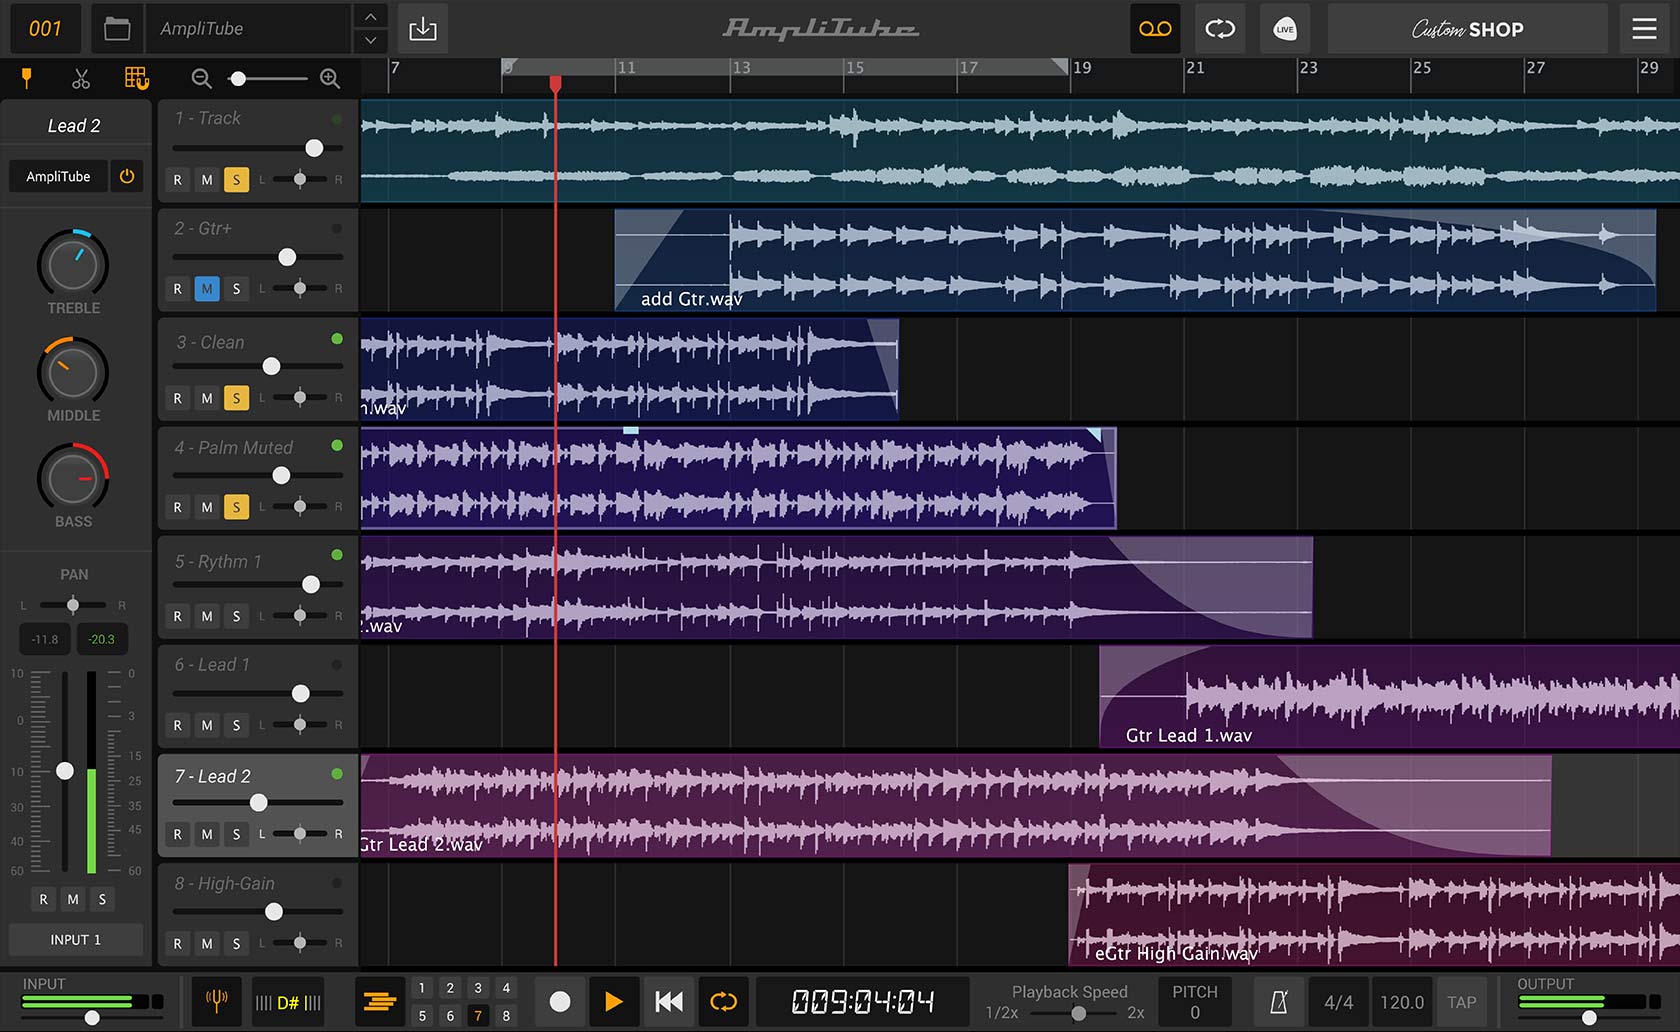Mute the 2 - Gtr+ track
Viewport: 1680px width, 1032px height.
coord(207,289)
